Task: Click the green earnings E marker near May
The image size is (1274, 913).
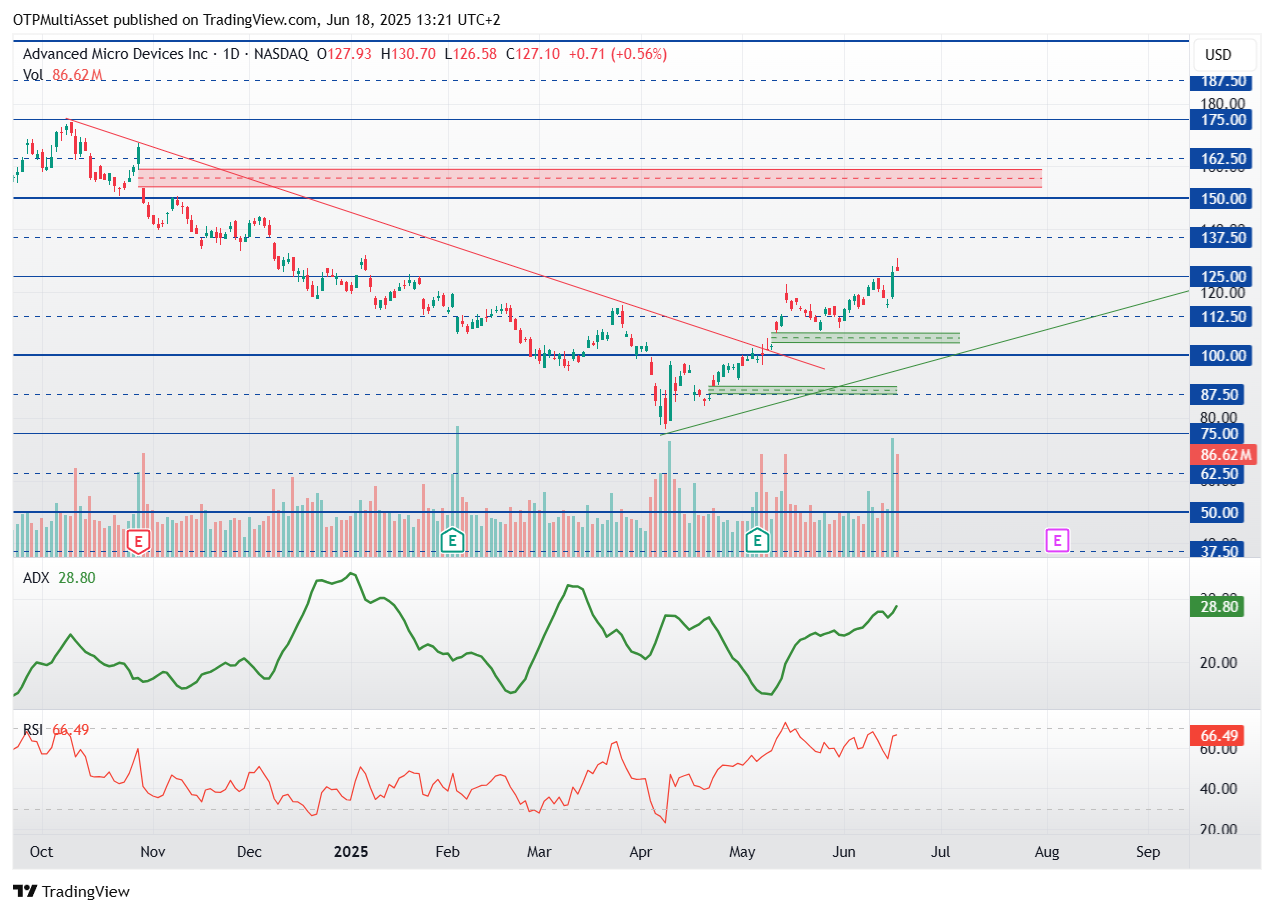Action: click(x=758, y=541)
